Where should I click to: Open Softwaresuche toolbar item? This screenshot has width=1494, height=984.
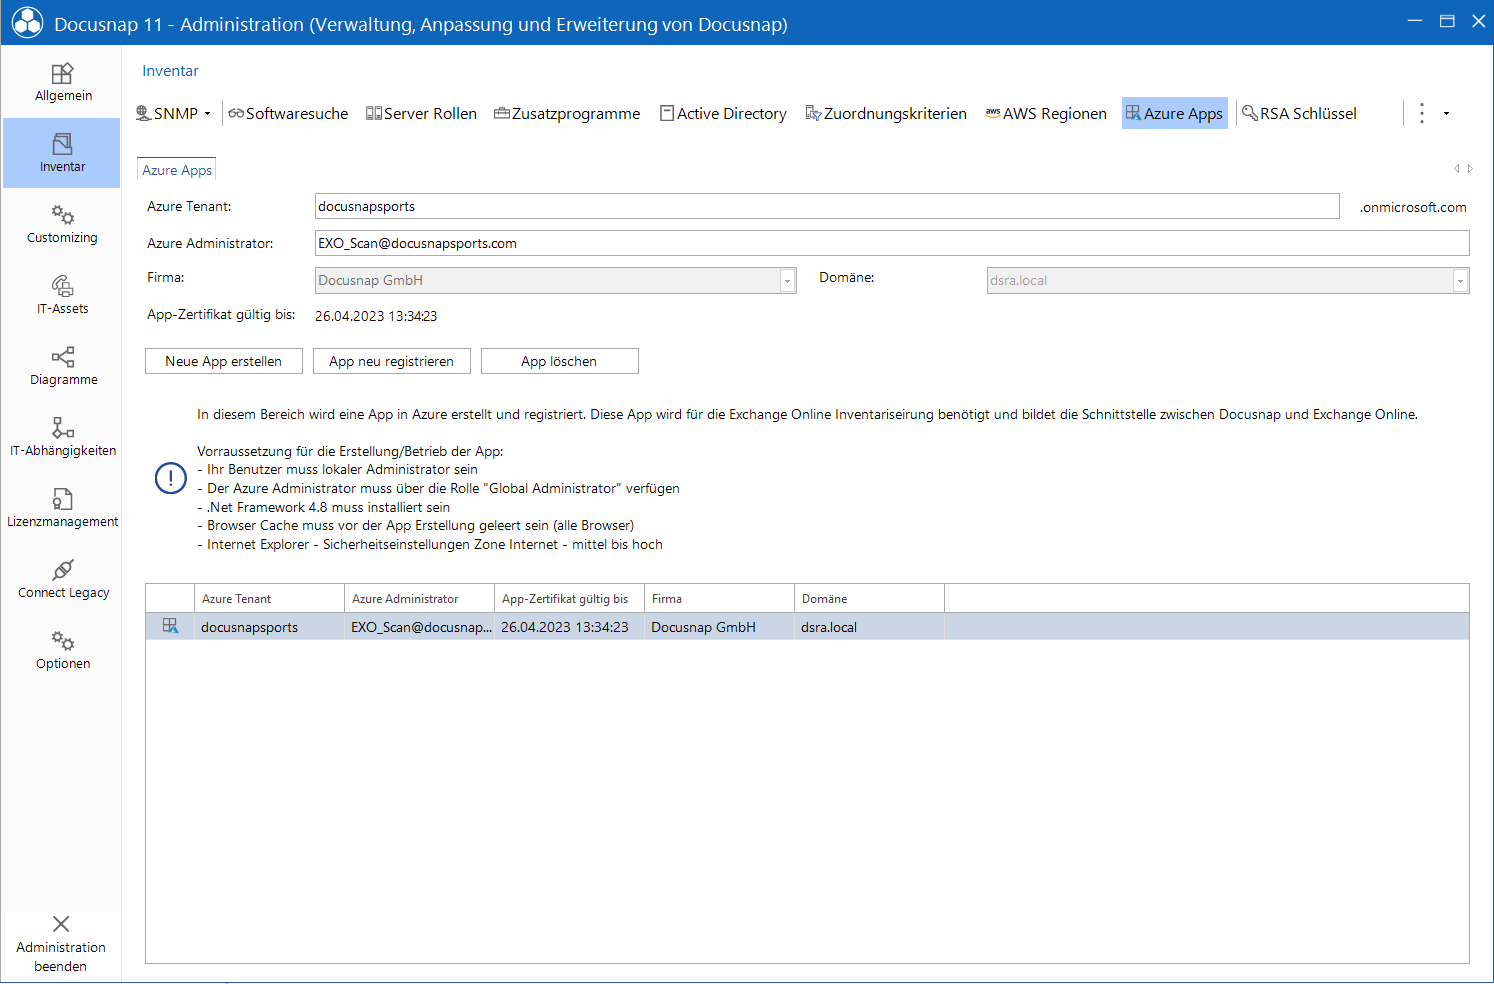288,113
